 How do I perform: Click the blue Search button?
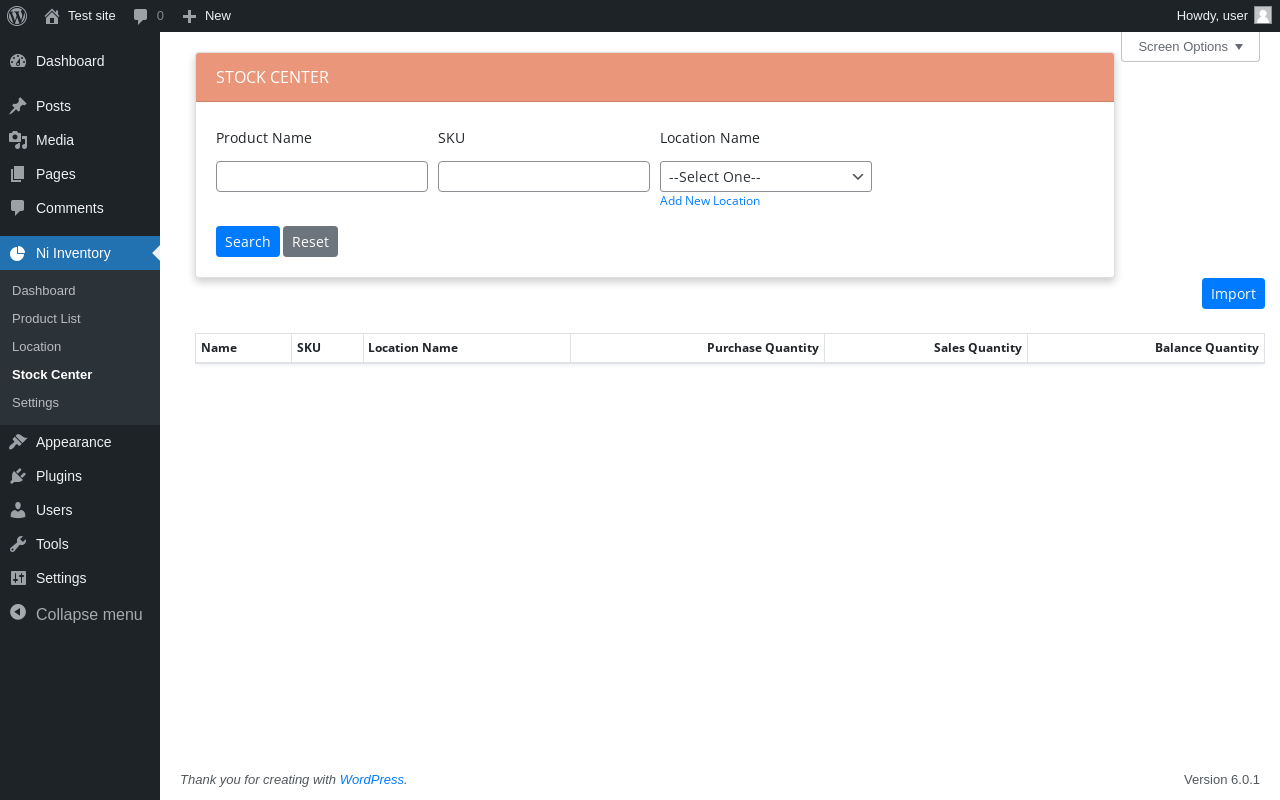[248, 242]
